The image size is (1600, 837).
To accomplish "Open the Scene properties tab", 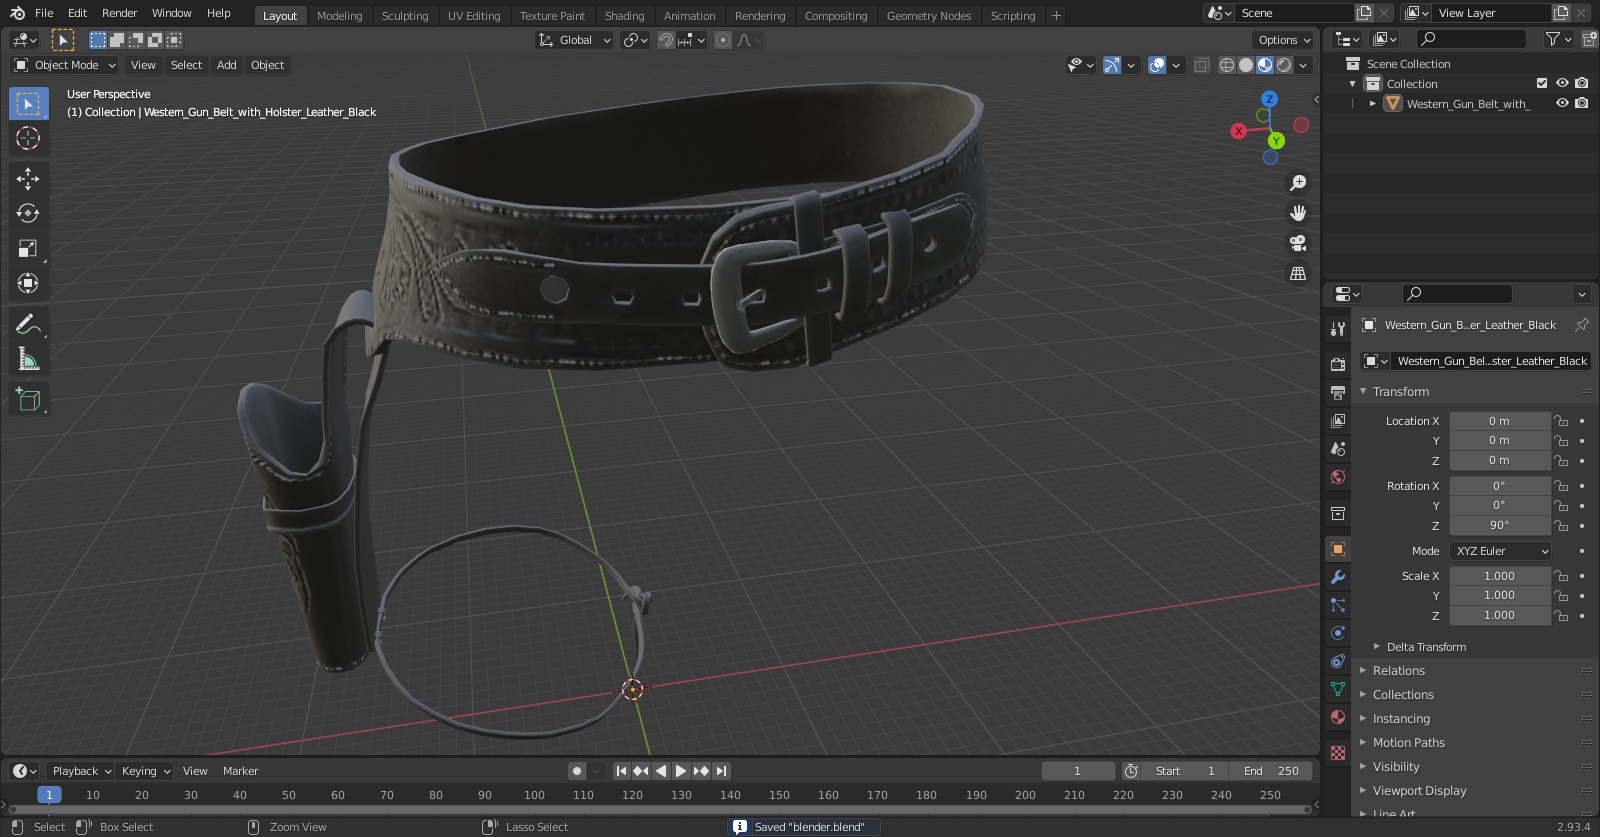I will pos(1338,449).
